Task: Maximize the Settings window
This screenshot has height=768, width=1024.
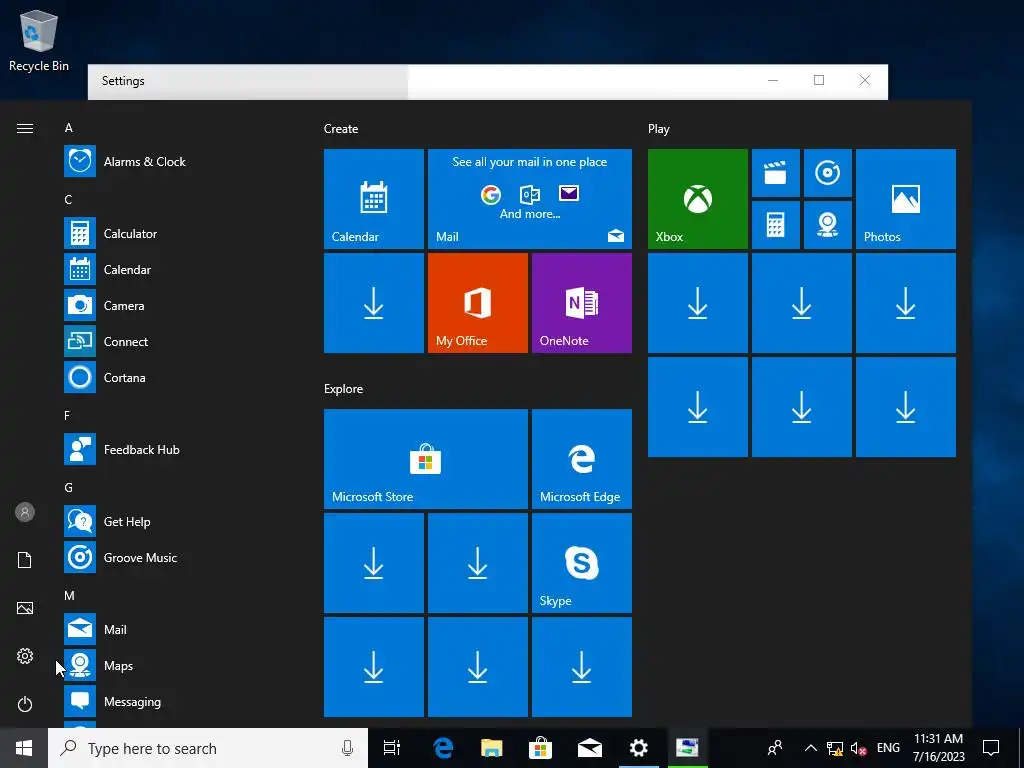Action: click(x=819, y=80)
